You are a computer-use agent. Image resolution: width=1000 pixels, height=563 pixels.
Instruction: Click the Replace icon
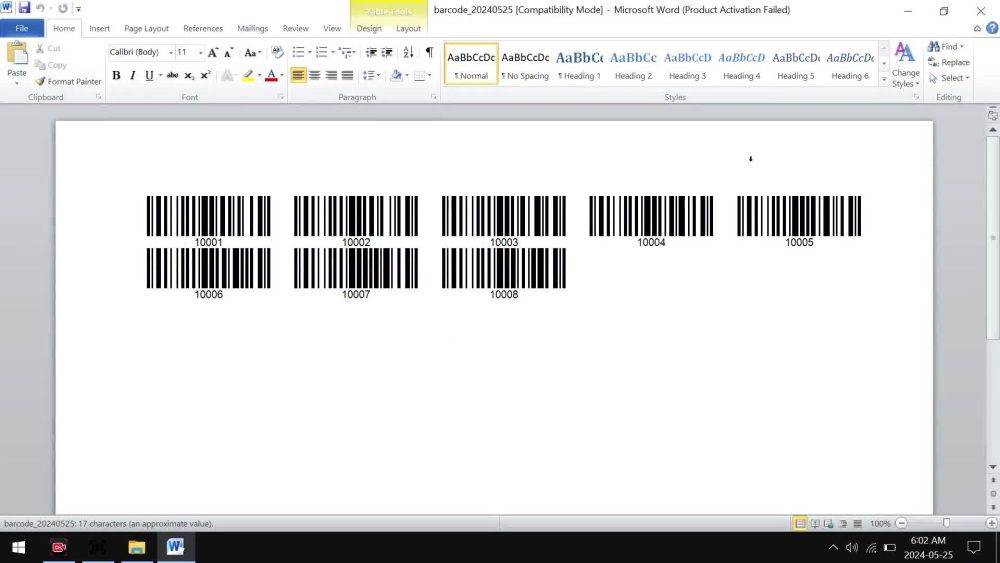pos(934,62)
